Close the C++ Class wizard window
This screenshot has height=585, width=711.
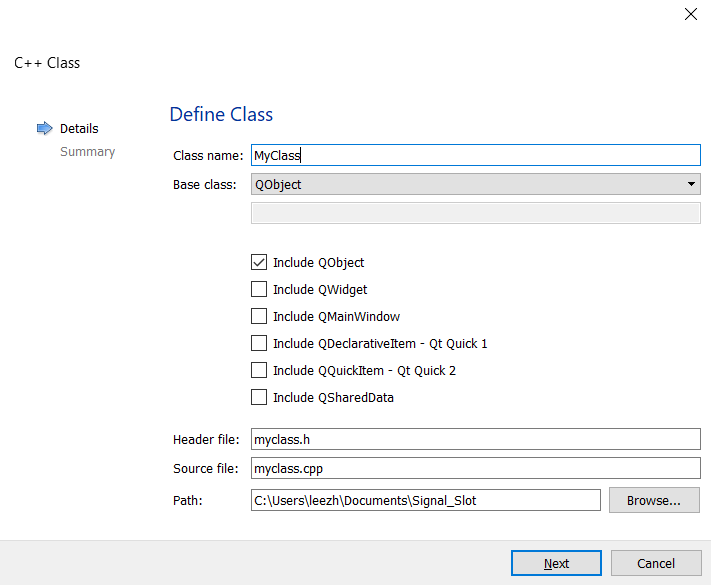[x=690, y=14]
